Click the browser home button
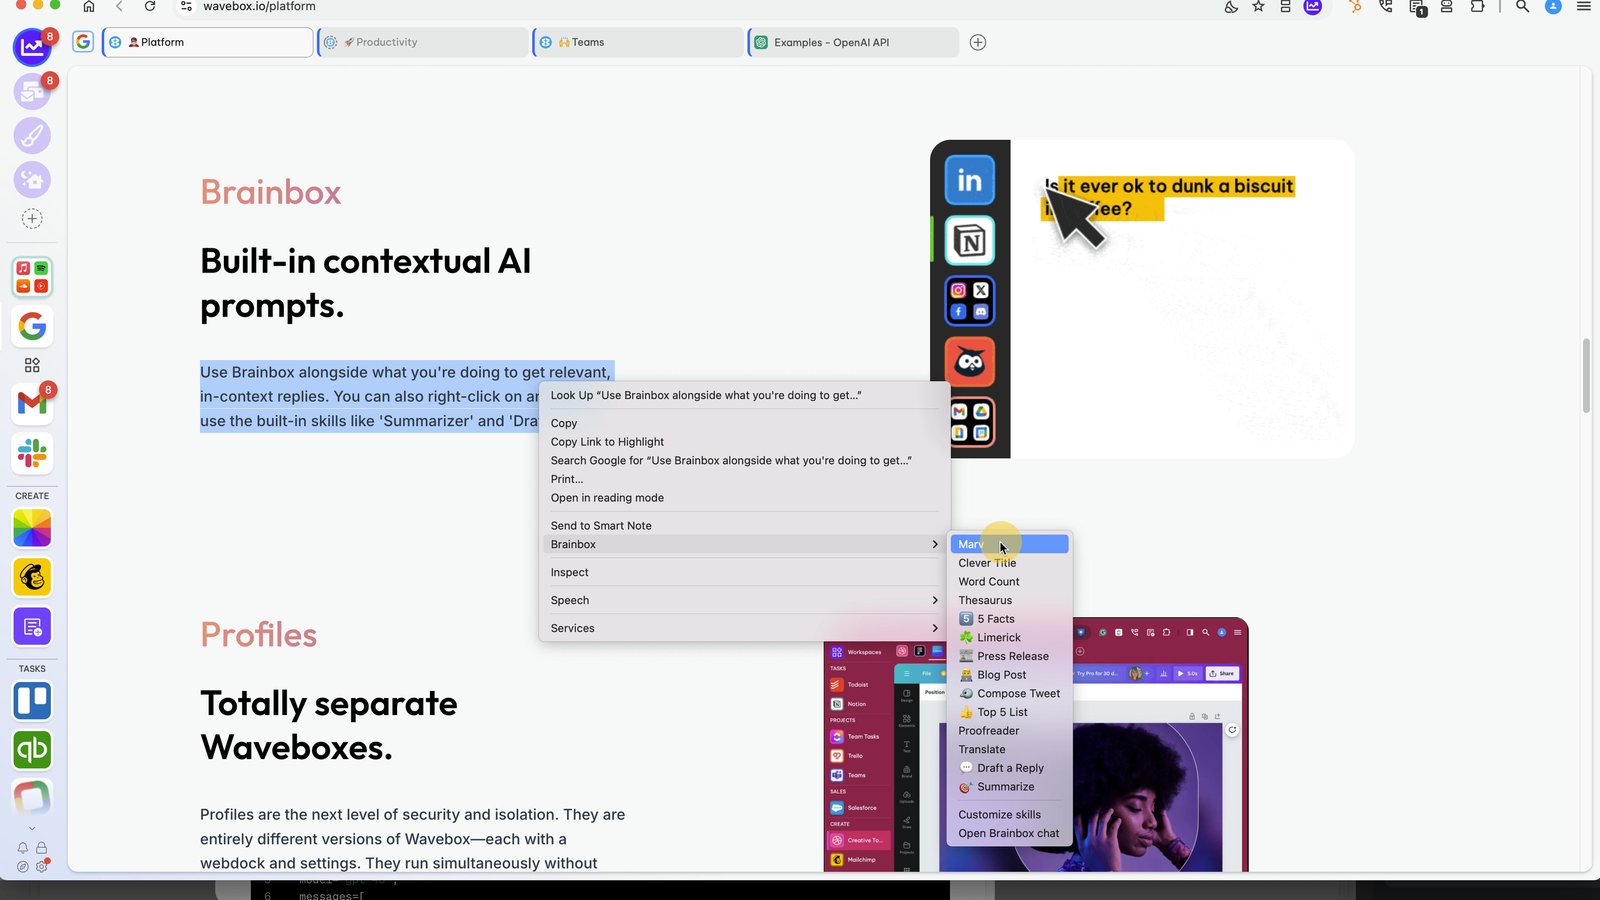Screen dimensions: 1600x900 89,6
